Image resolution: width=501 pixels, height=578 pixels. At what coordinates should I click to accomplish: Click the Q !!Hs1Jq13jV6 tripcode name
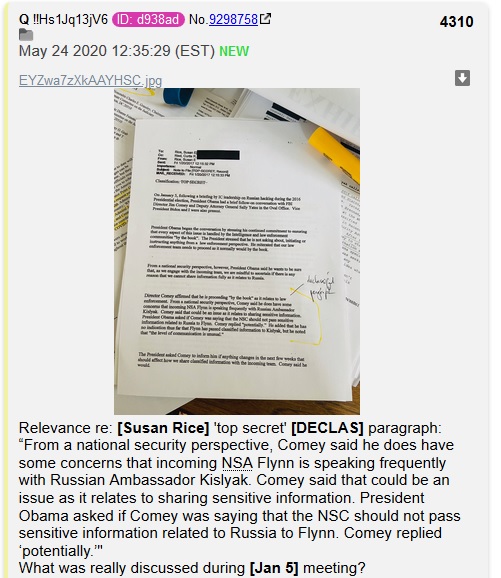click(63, 19)
